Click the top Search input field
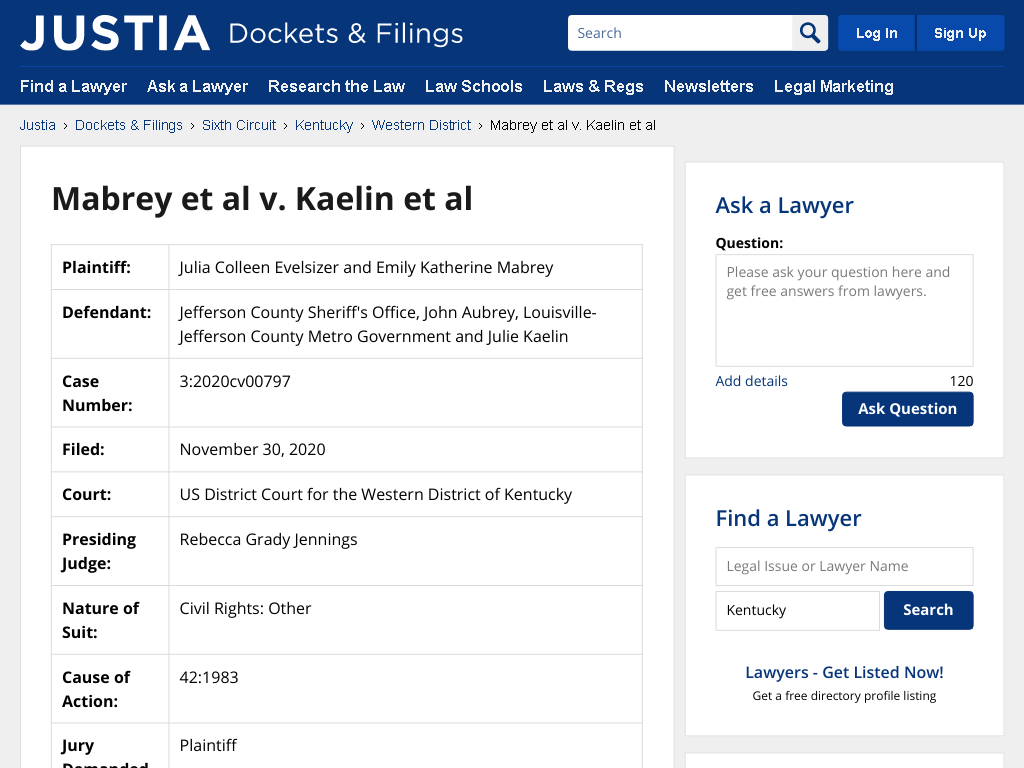The width and height of the screenshot is (1024, 768). point(680,33)
